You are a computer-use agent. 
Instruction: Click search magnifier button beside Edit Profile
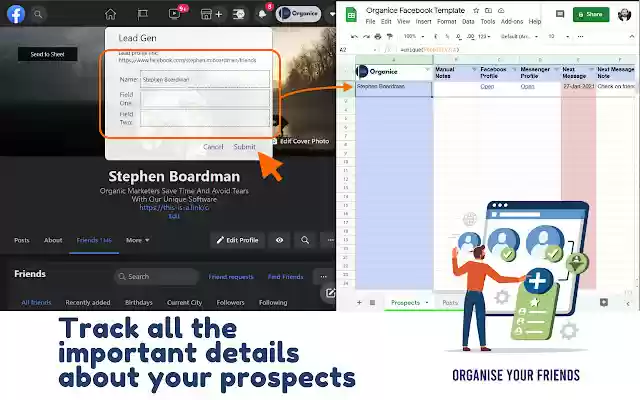[305, 240]
